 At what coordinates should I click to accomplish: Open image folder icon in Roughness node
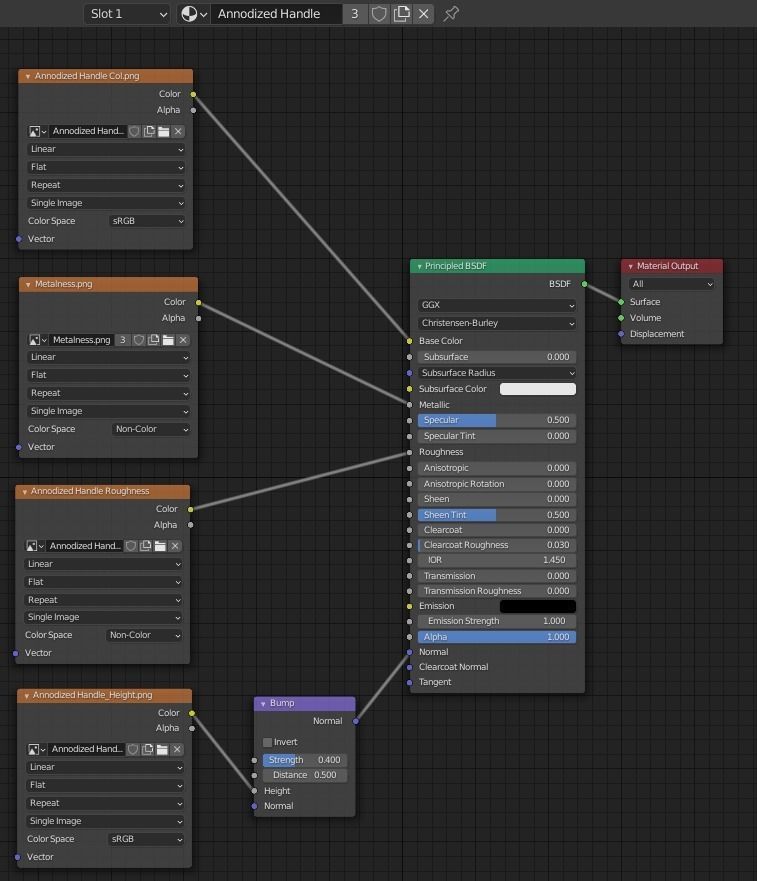click(160, 546)
